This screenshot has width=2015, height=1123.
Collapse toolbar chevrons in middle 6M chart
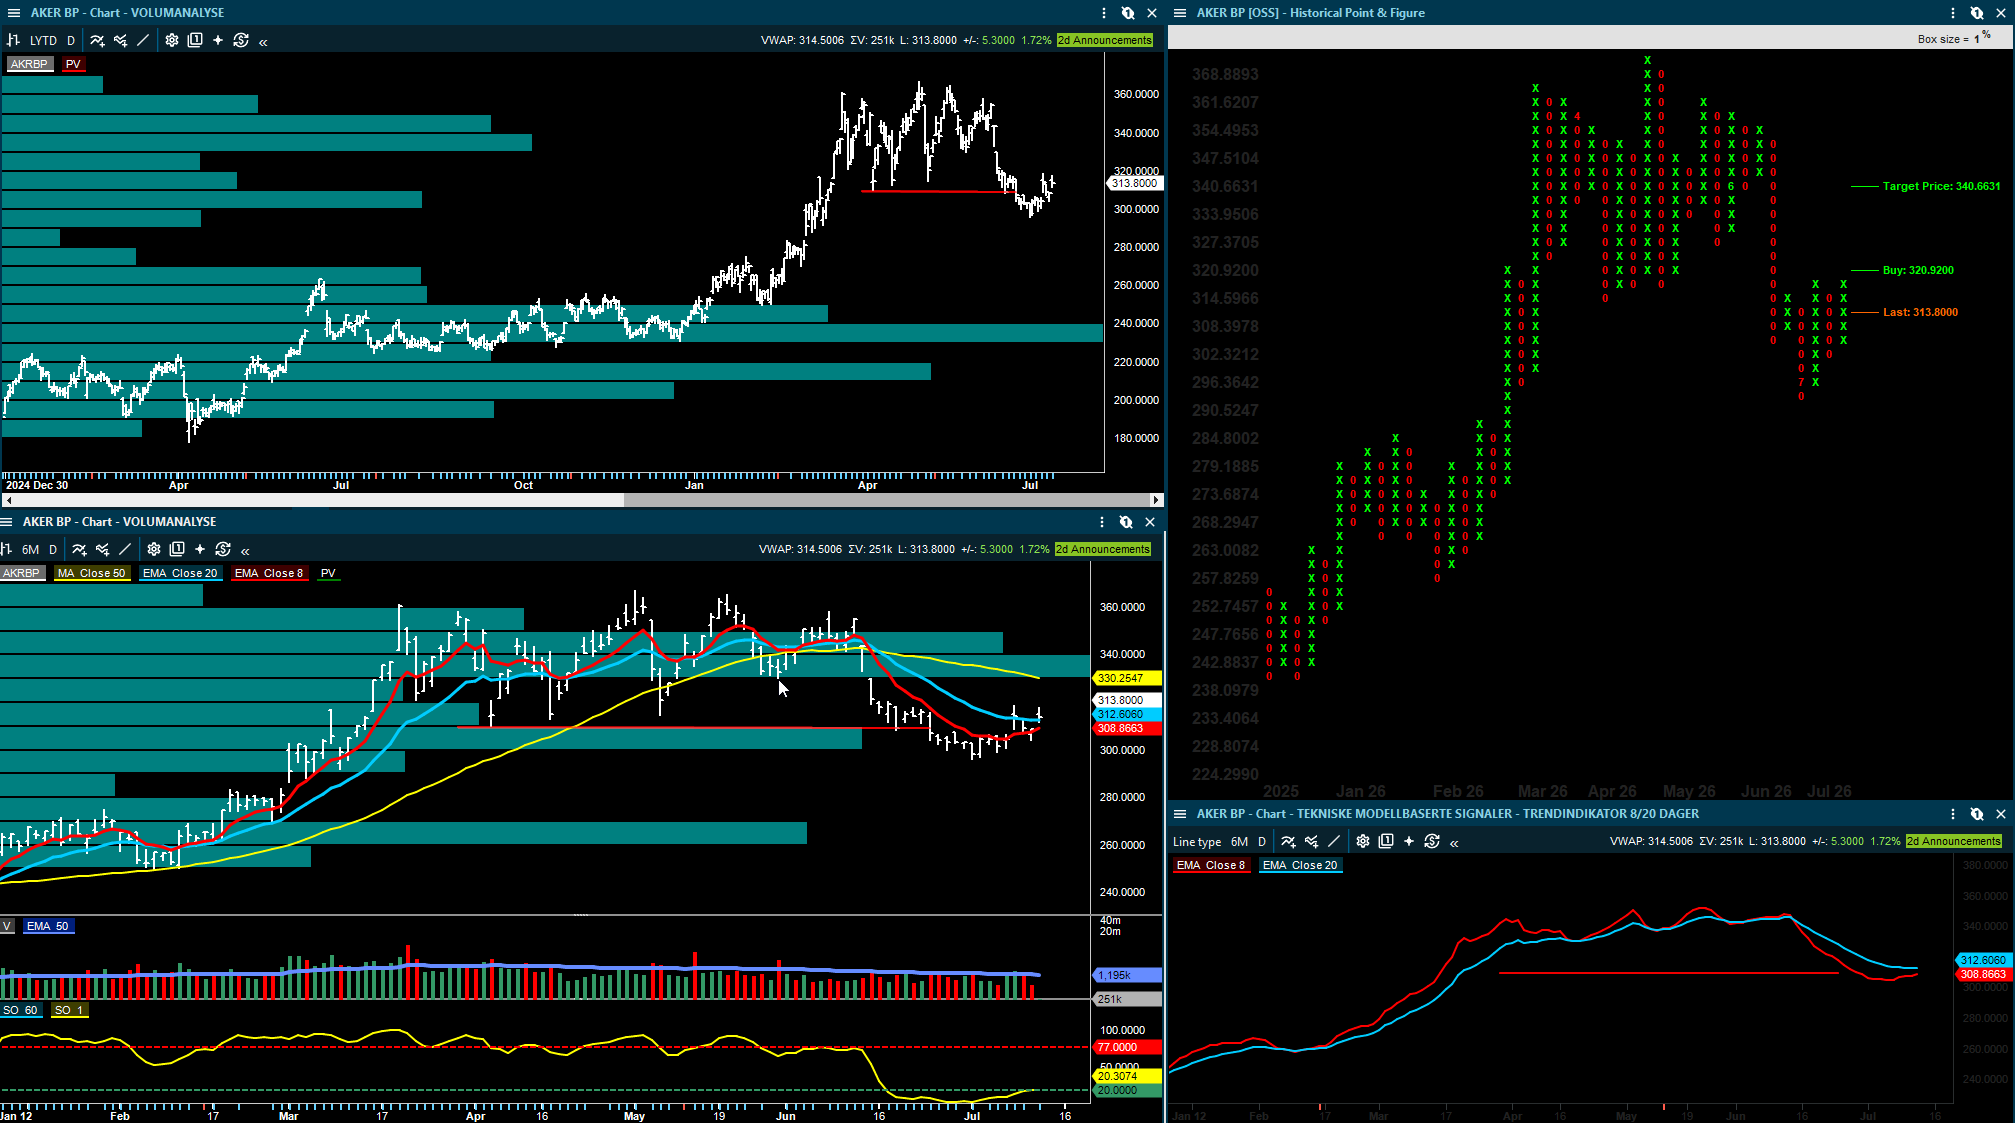tap(245, 550)
